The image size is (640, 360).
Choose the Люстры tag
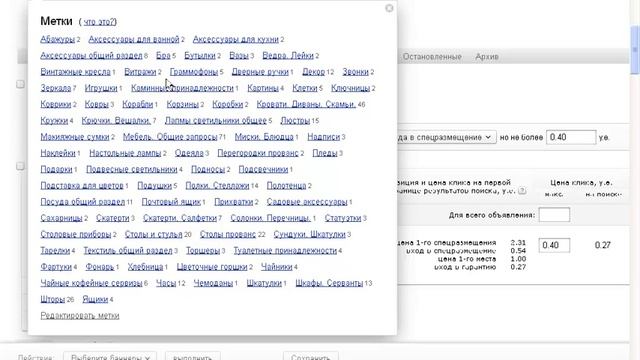[295, 121]
